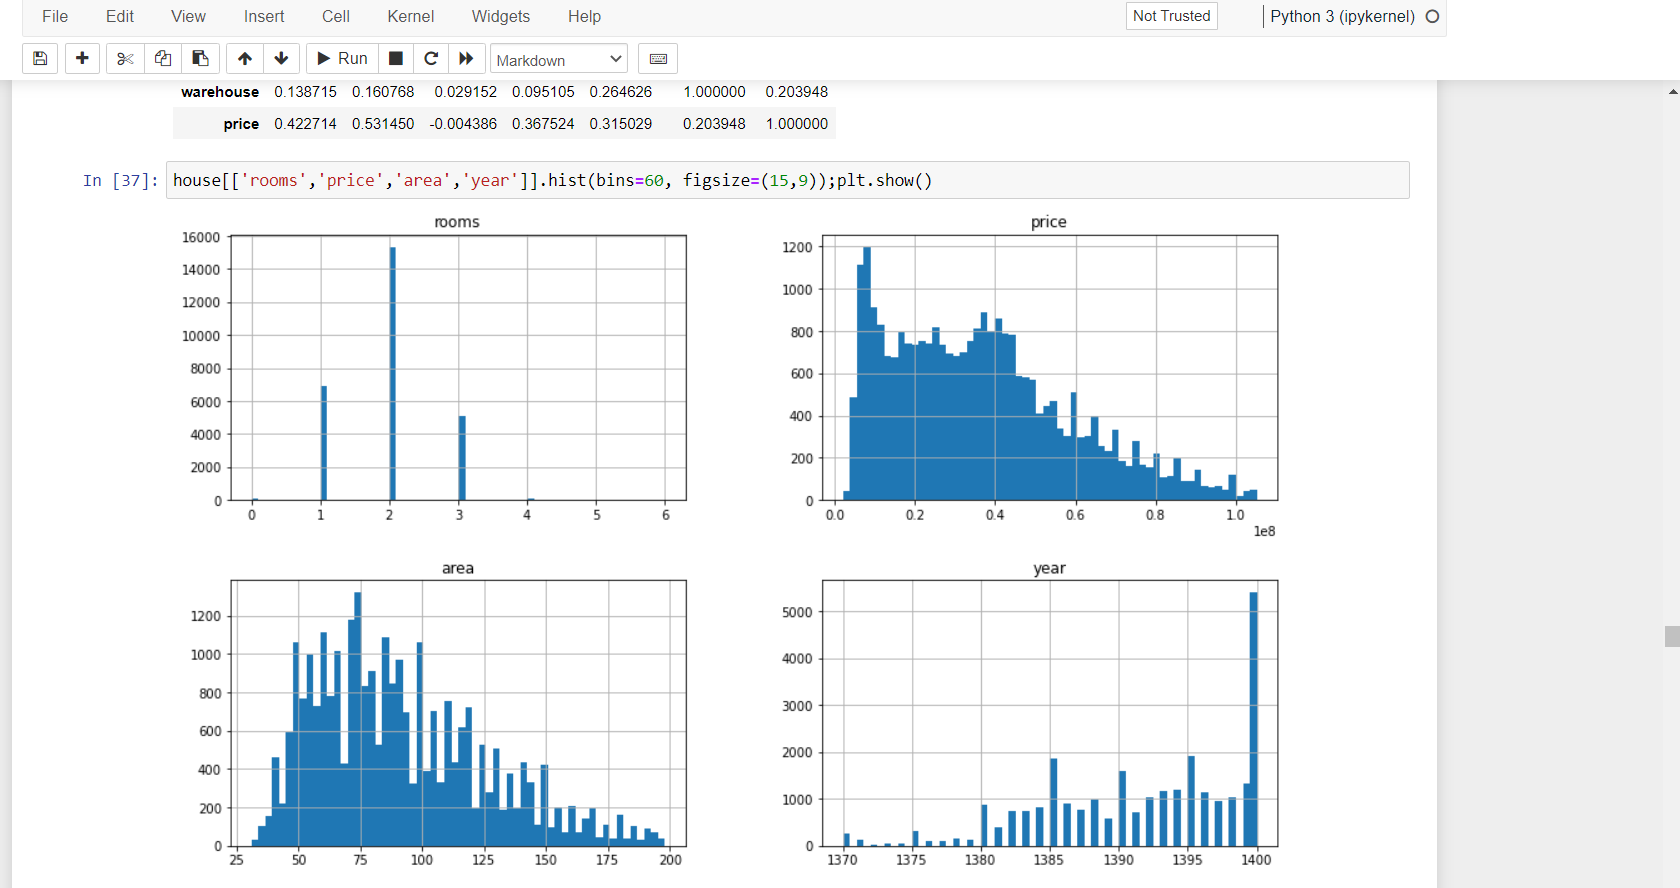Click the year histogram plot
This screenshot has width=1680, height=888.
coord(1050,713)
